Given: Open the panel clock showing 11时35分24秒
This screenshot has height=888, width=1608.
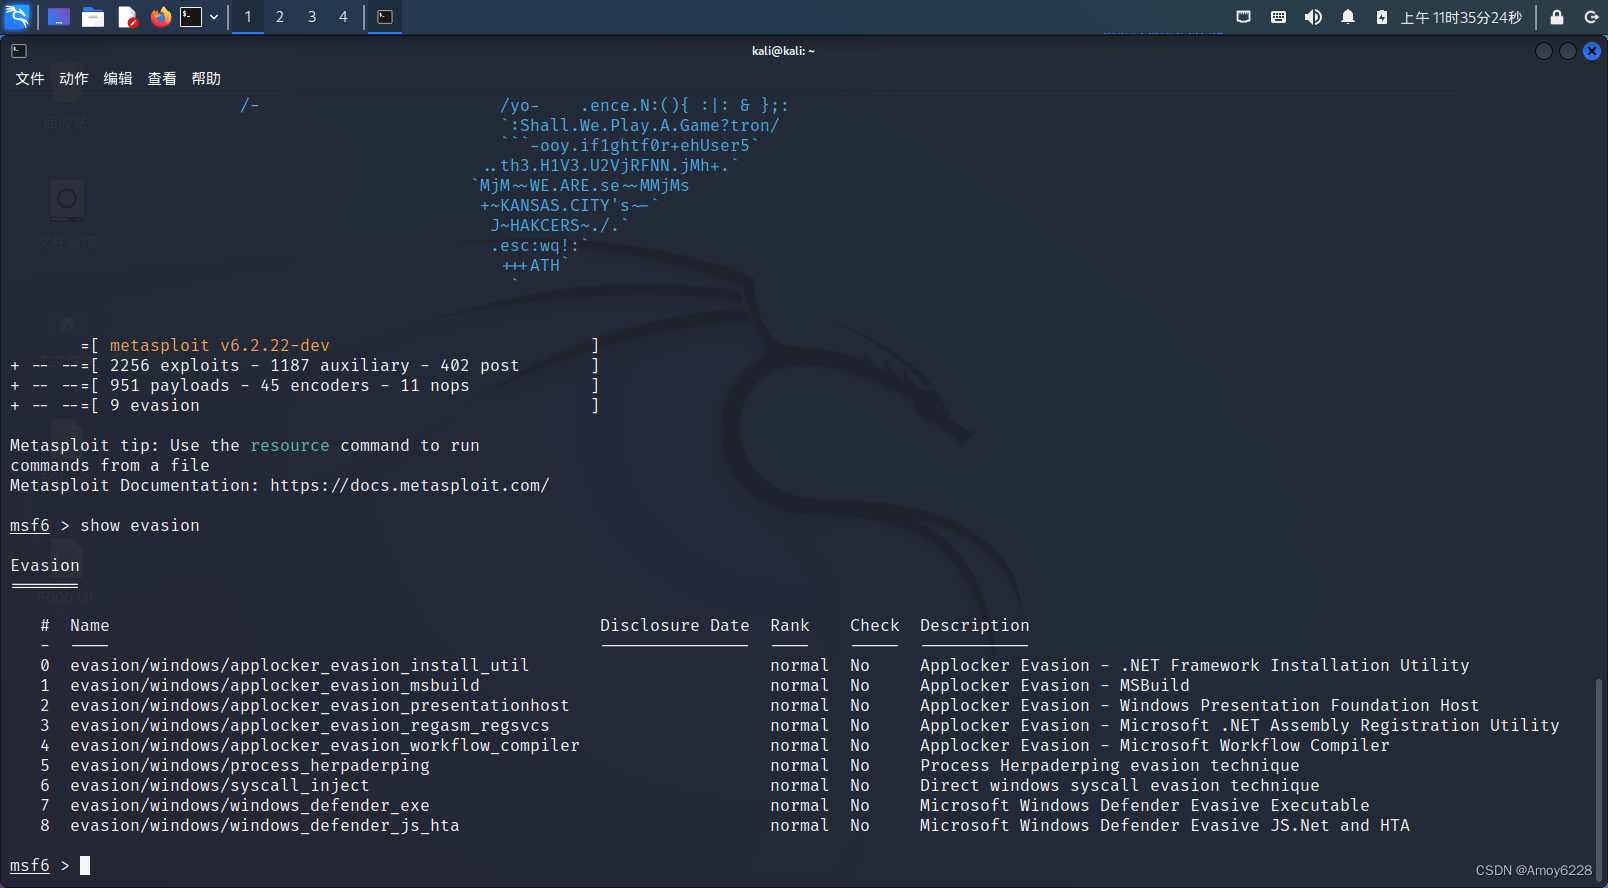Looking at the screenshot, I should (1461, 18).
